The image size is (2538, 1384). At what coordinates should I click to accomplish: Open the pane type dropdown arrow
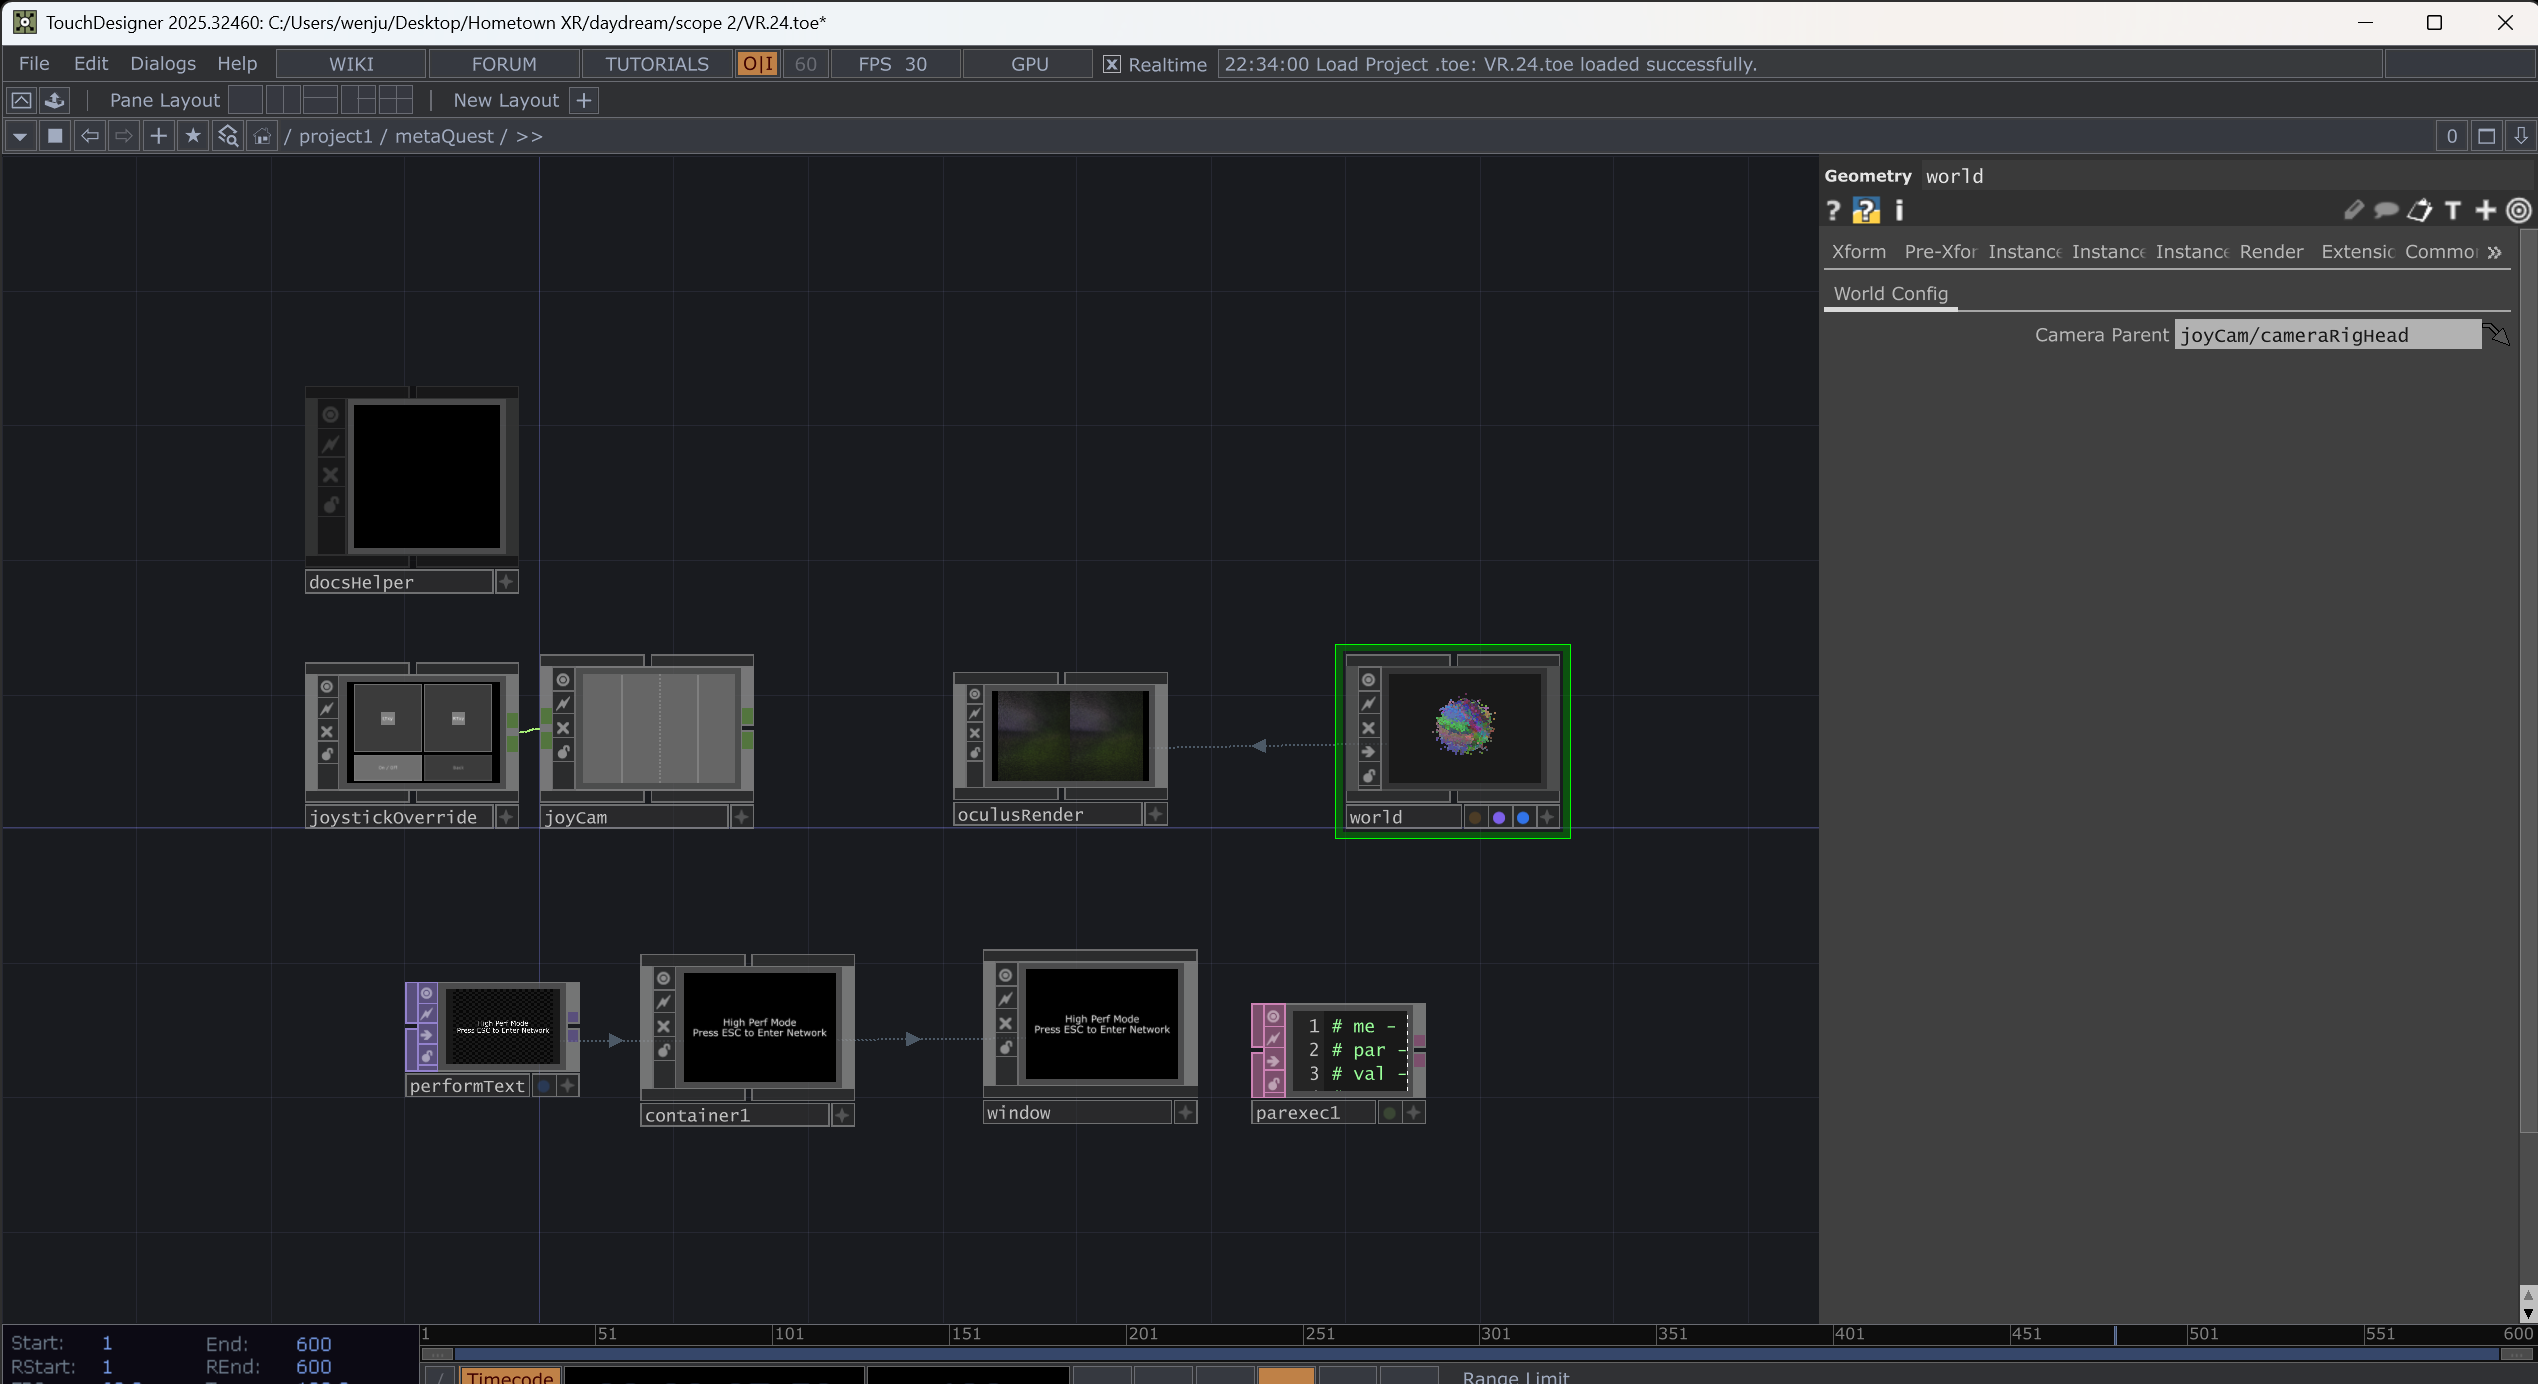20,136
